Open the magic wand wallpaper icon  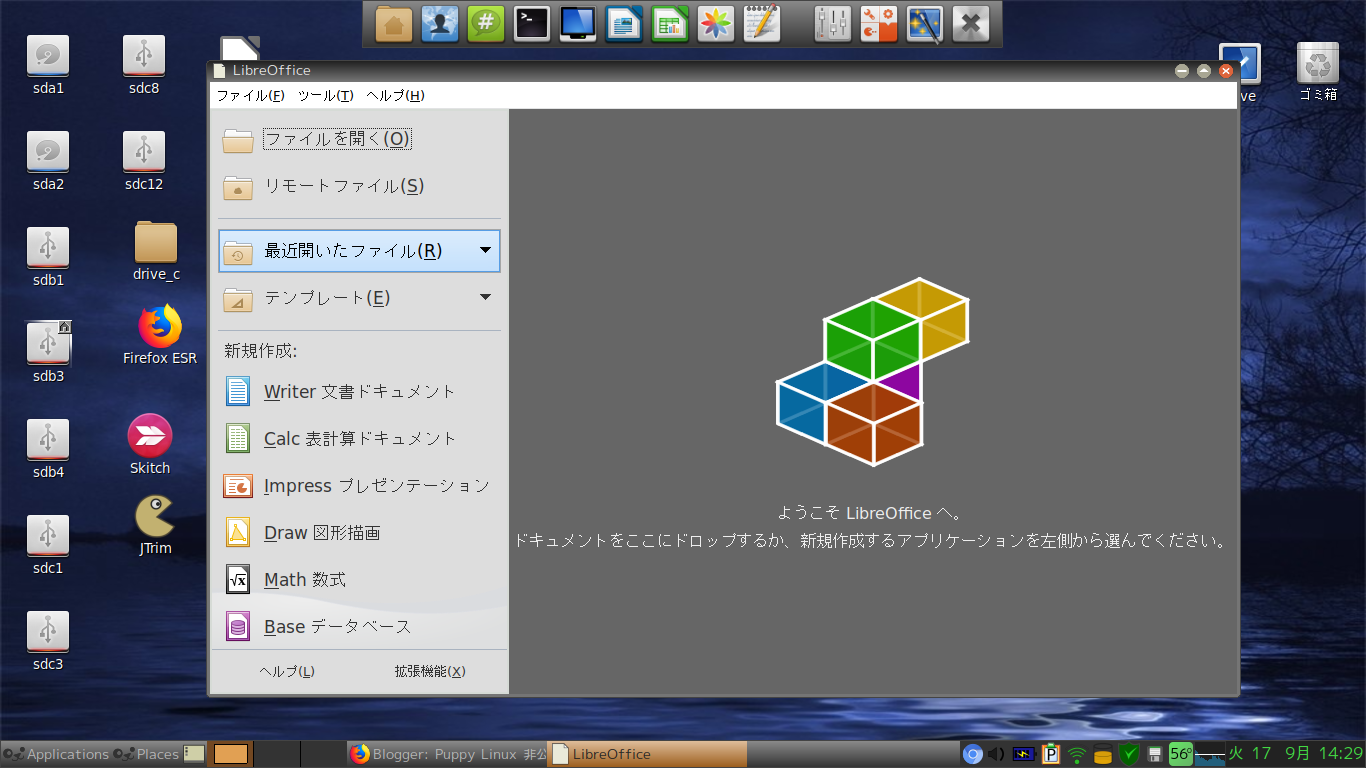point(924,23)
